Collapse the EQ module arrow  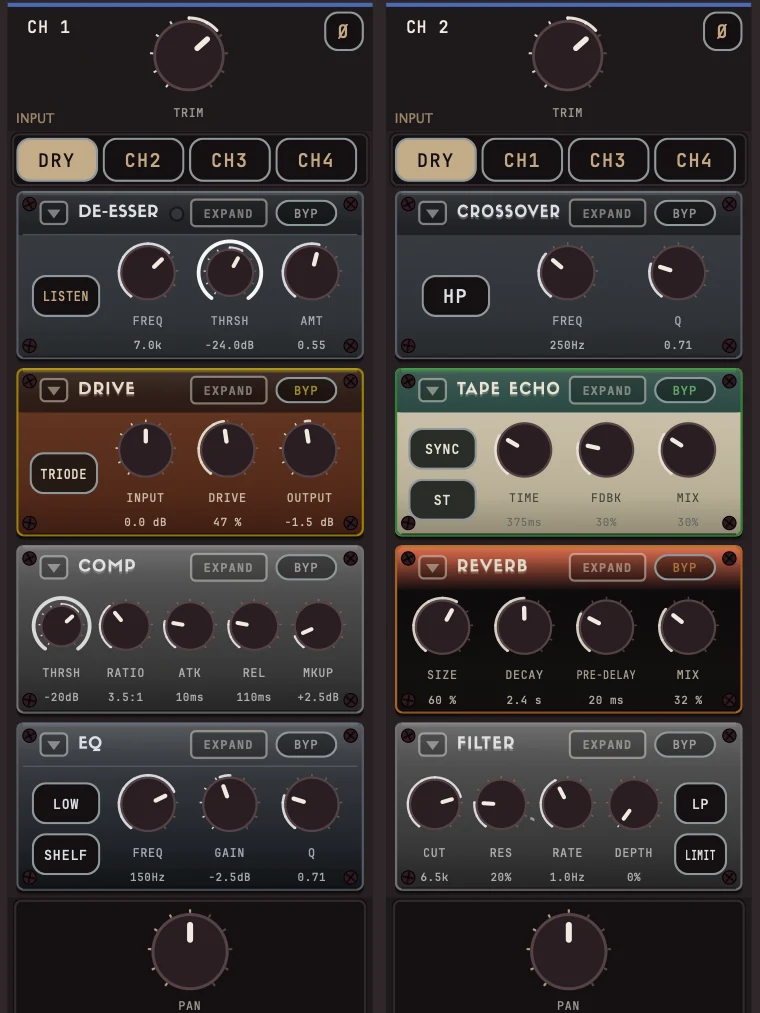pyautogui.click(x=54, y=744)
